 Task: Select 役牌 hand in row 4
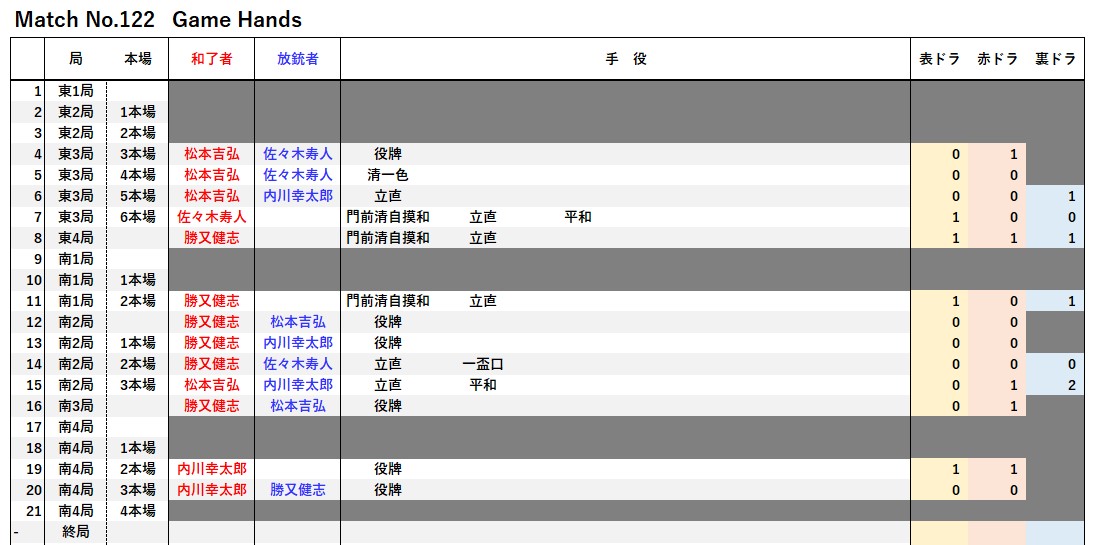pos(388,154)
